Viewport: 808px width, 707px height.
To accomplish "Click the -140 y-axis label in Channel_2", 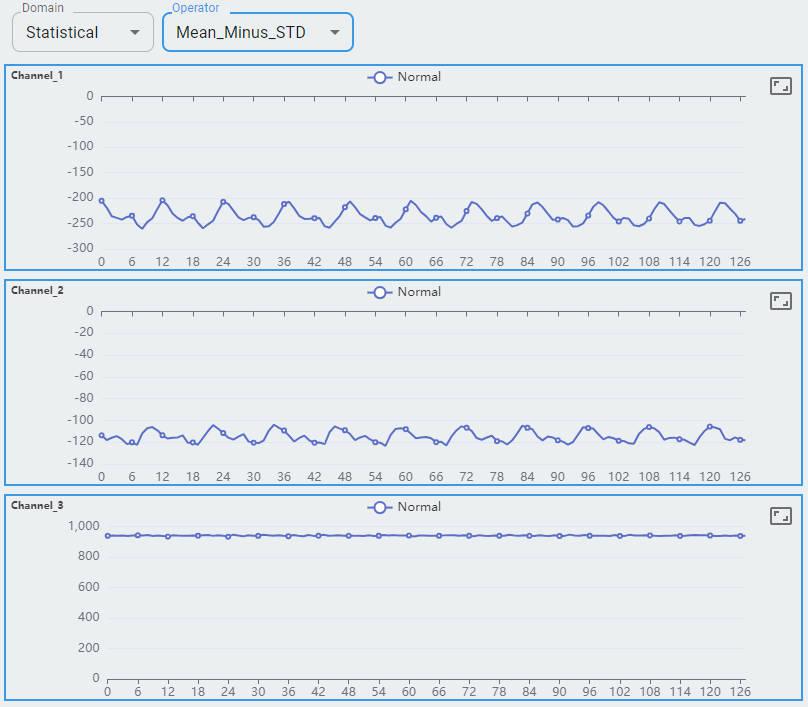I will tap(78, 464).
